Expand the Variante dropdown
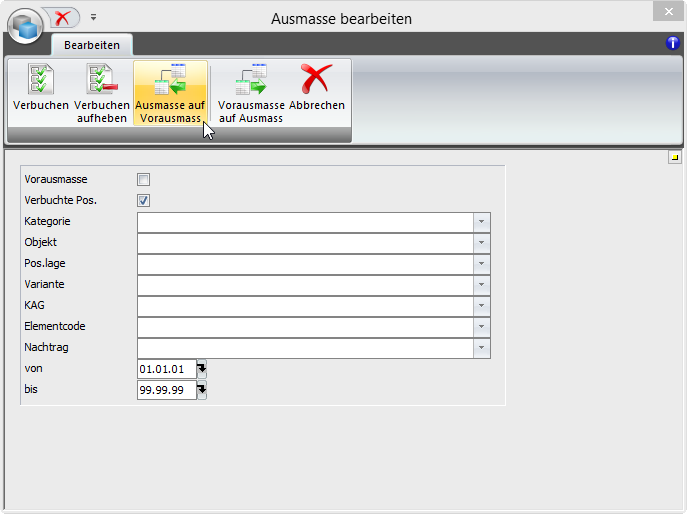 (x=482, y=285)
